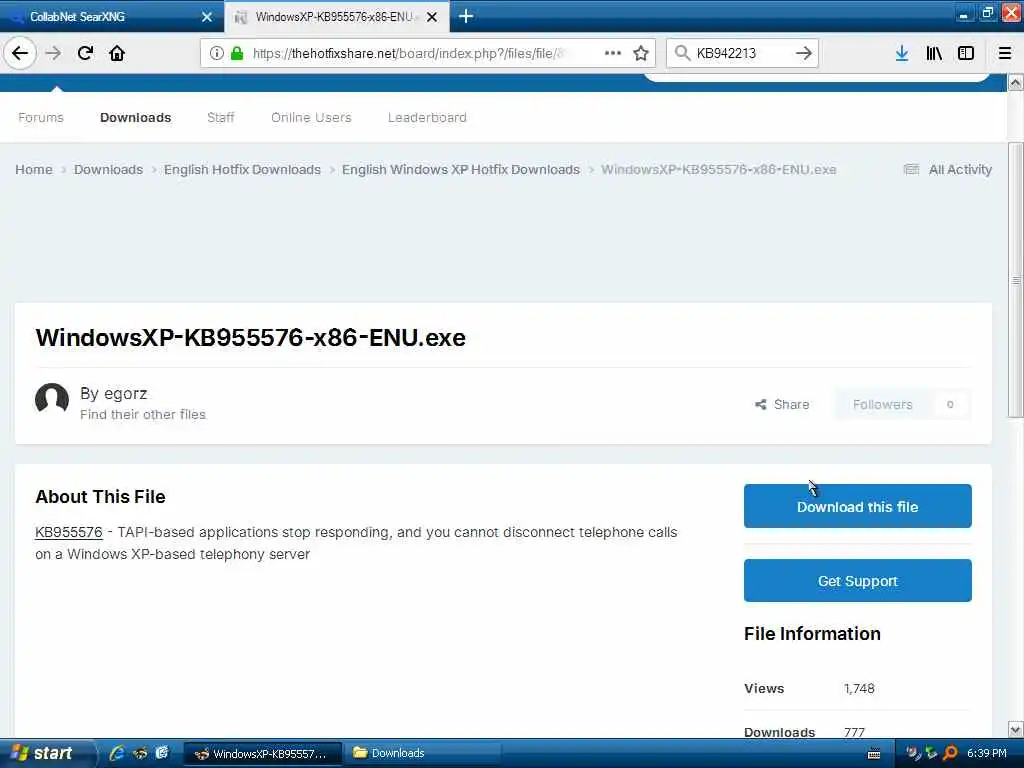
Task: Click the 6:39 PM system clock
Action: tap(987, 754)
